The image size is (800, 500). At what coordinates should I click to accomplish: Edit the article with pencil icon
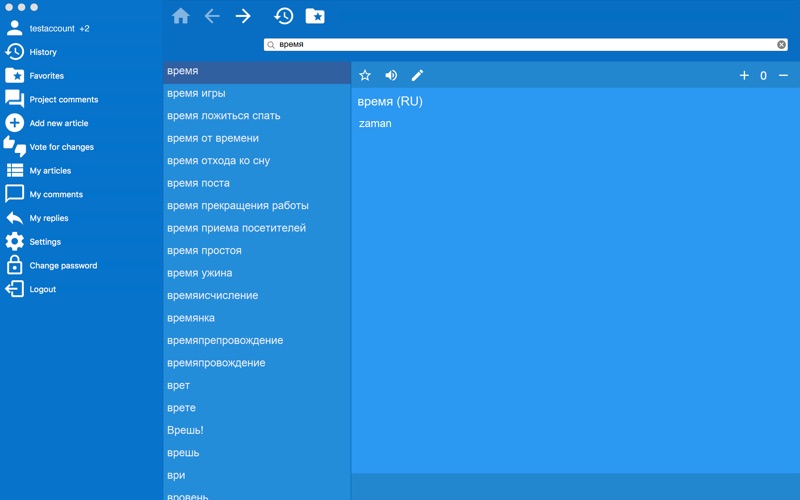pyautogui.click(x=417, y=76)
